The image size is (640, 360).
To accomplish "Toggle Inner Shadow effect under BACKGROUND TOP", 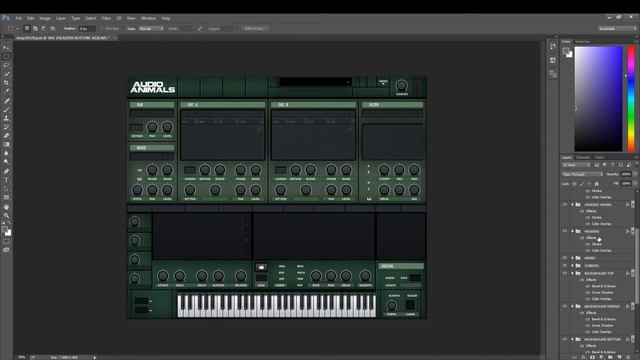I will click(588, 292).
